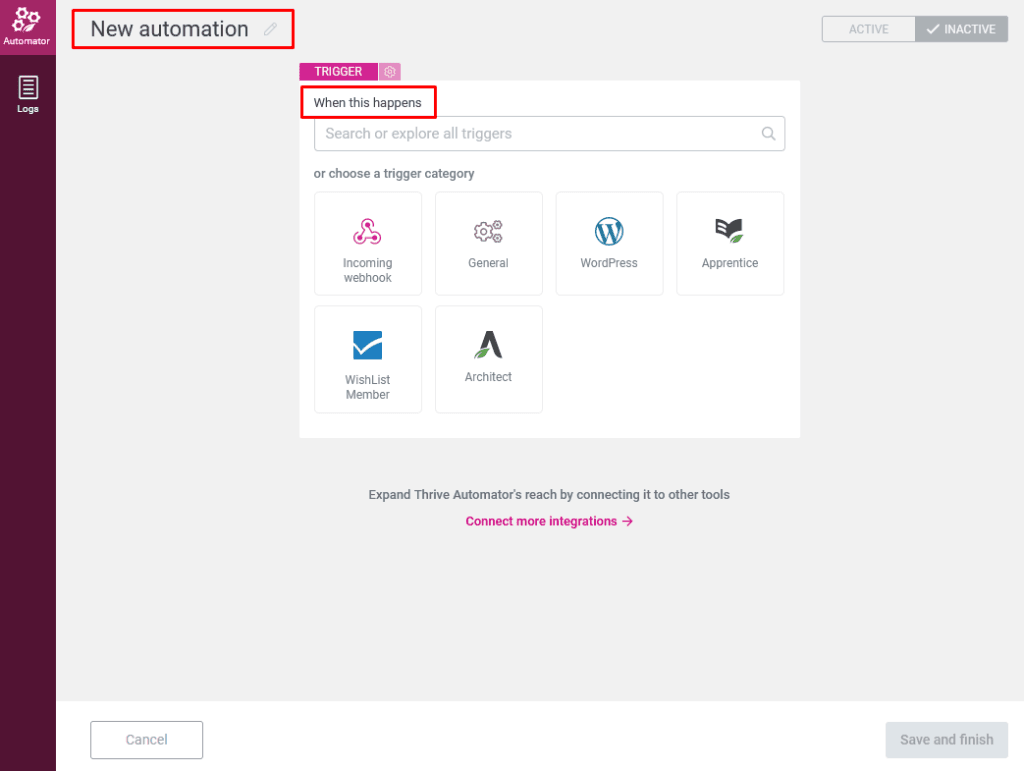Select the General trigger category

pos(488,244)
